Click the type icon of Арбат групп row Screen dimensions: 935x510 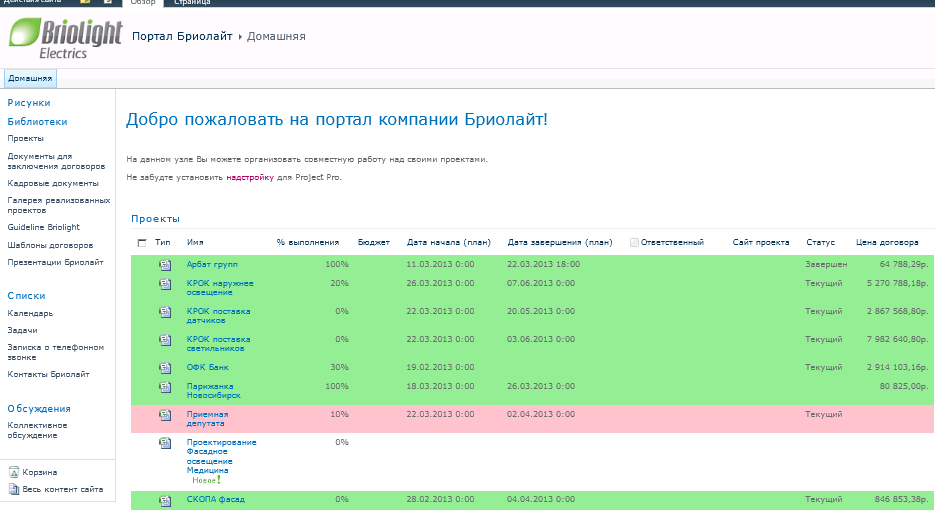pos(165,265)
